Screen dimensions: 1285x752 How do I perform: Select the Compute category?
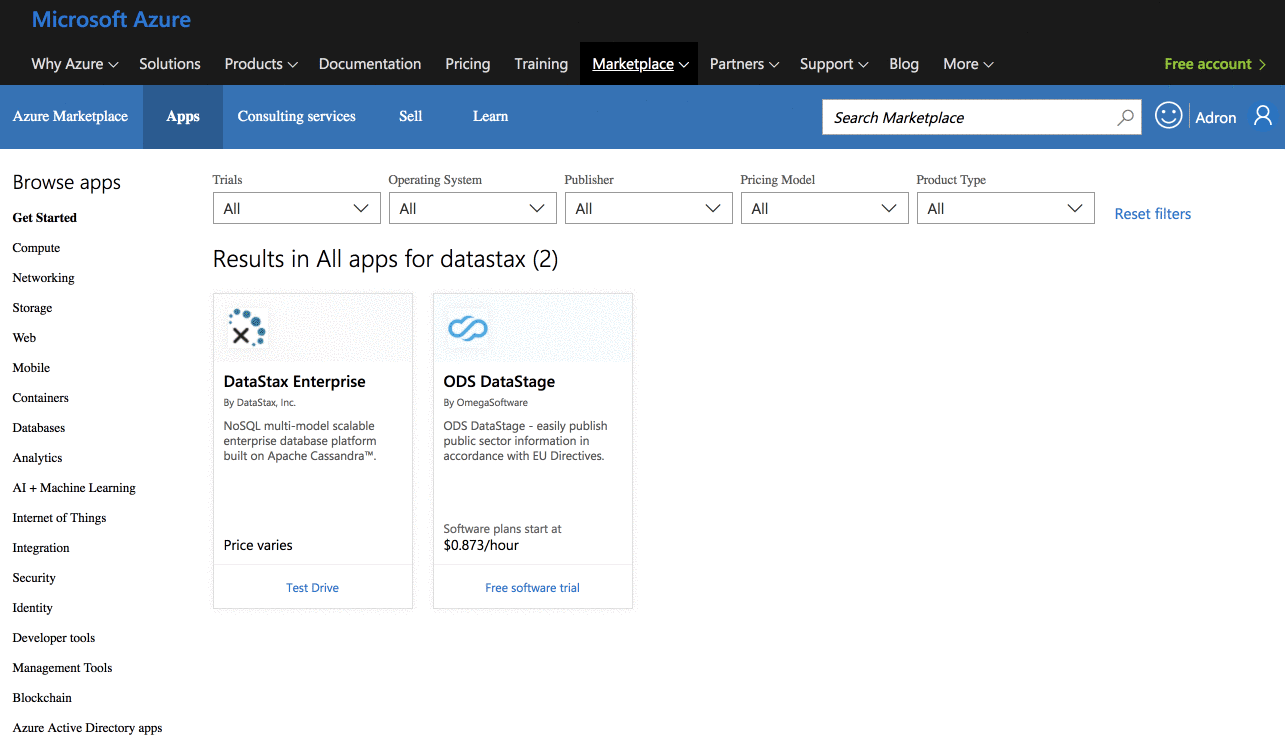(x=36, y=248)
